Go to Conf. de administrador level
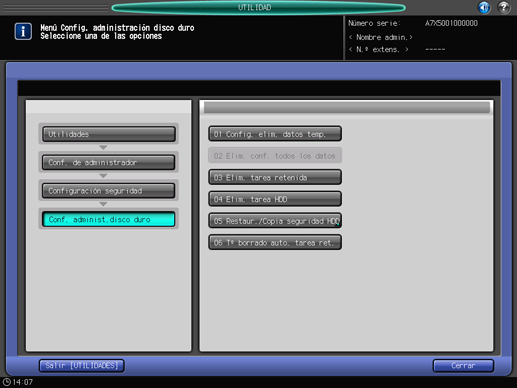 tap(109, 162)
